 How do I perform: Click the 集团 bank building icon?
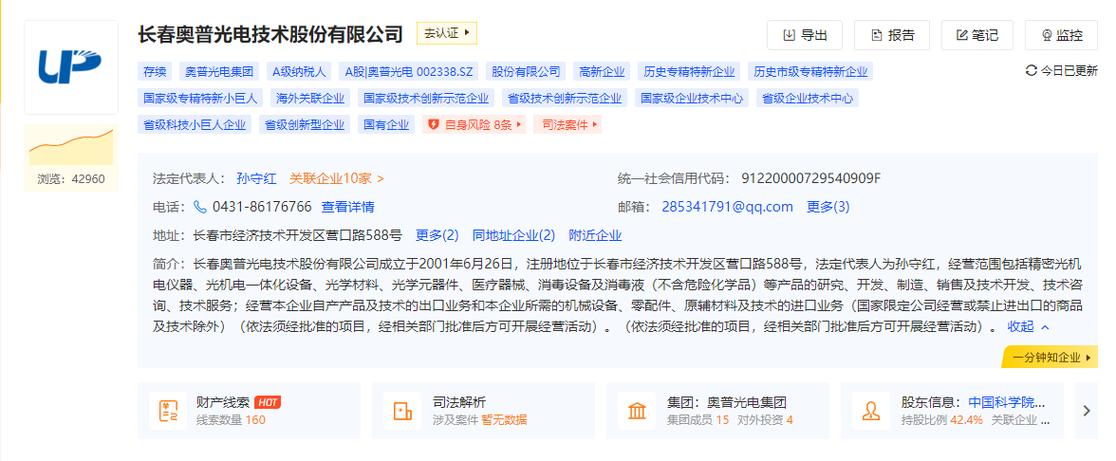click(637, 410)
